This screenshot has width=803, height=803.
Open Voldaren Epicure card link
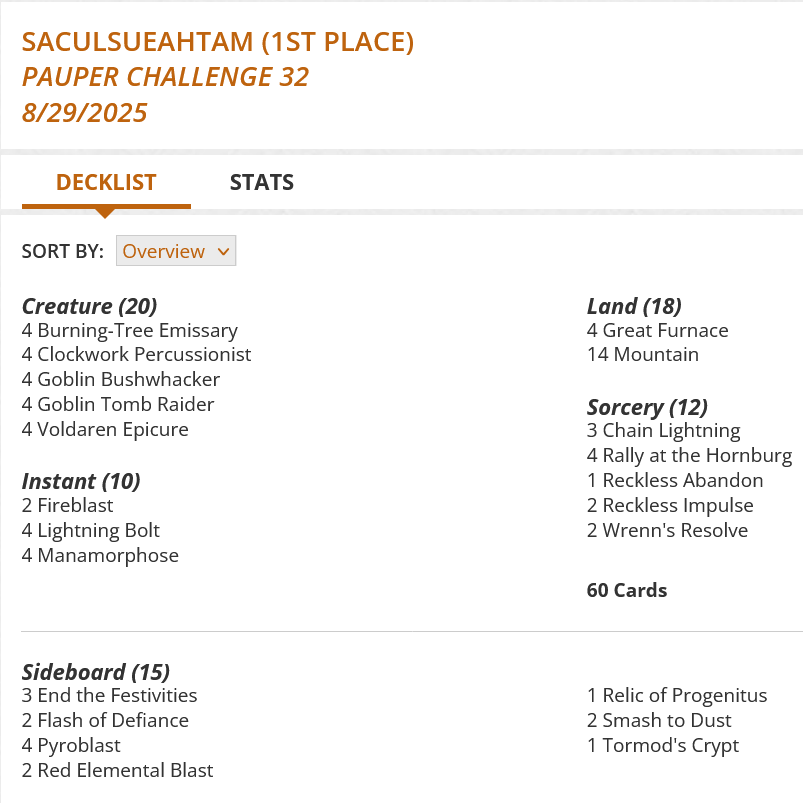pos(112,429)
